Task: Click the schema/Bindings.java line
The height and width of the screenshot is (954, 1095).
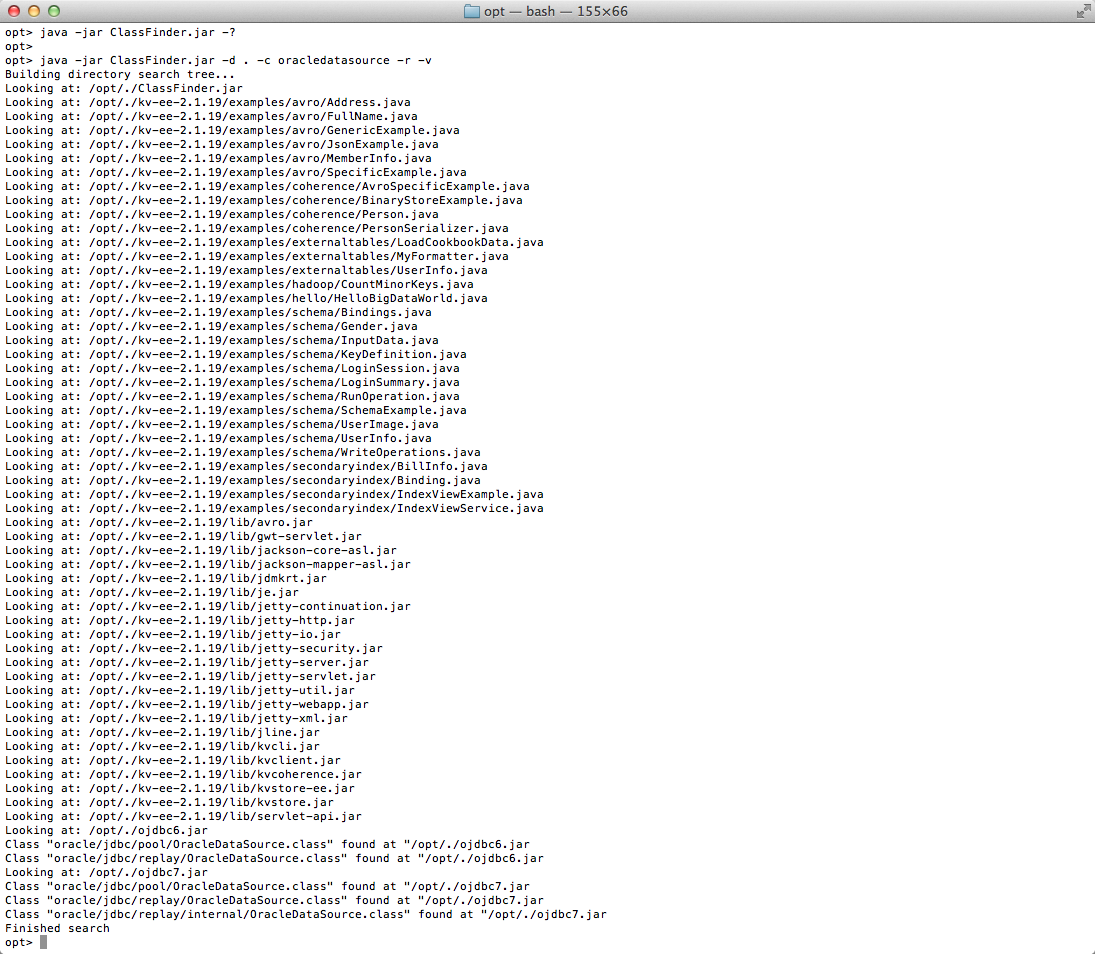Action: tap(218, 312)
